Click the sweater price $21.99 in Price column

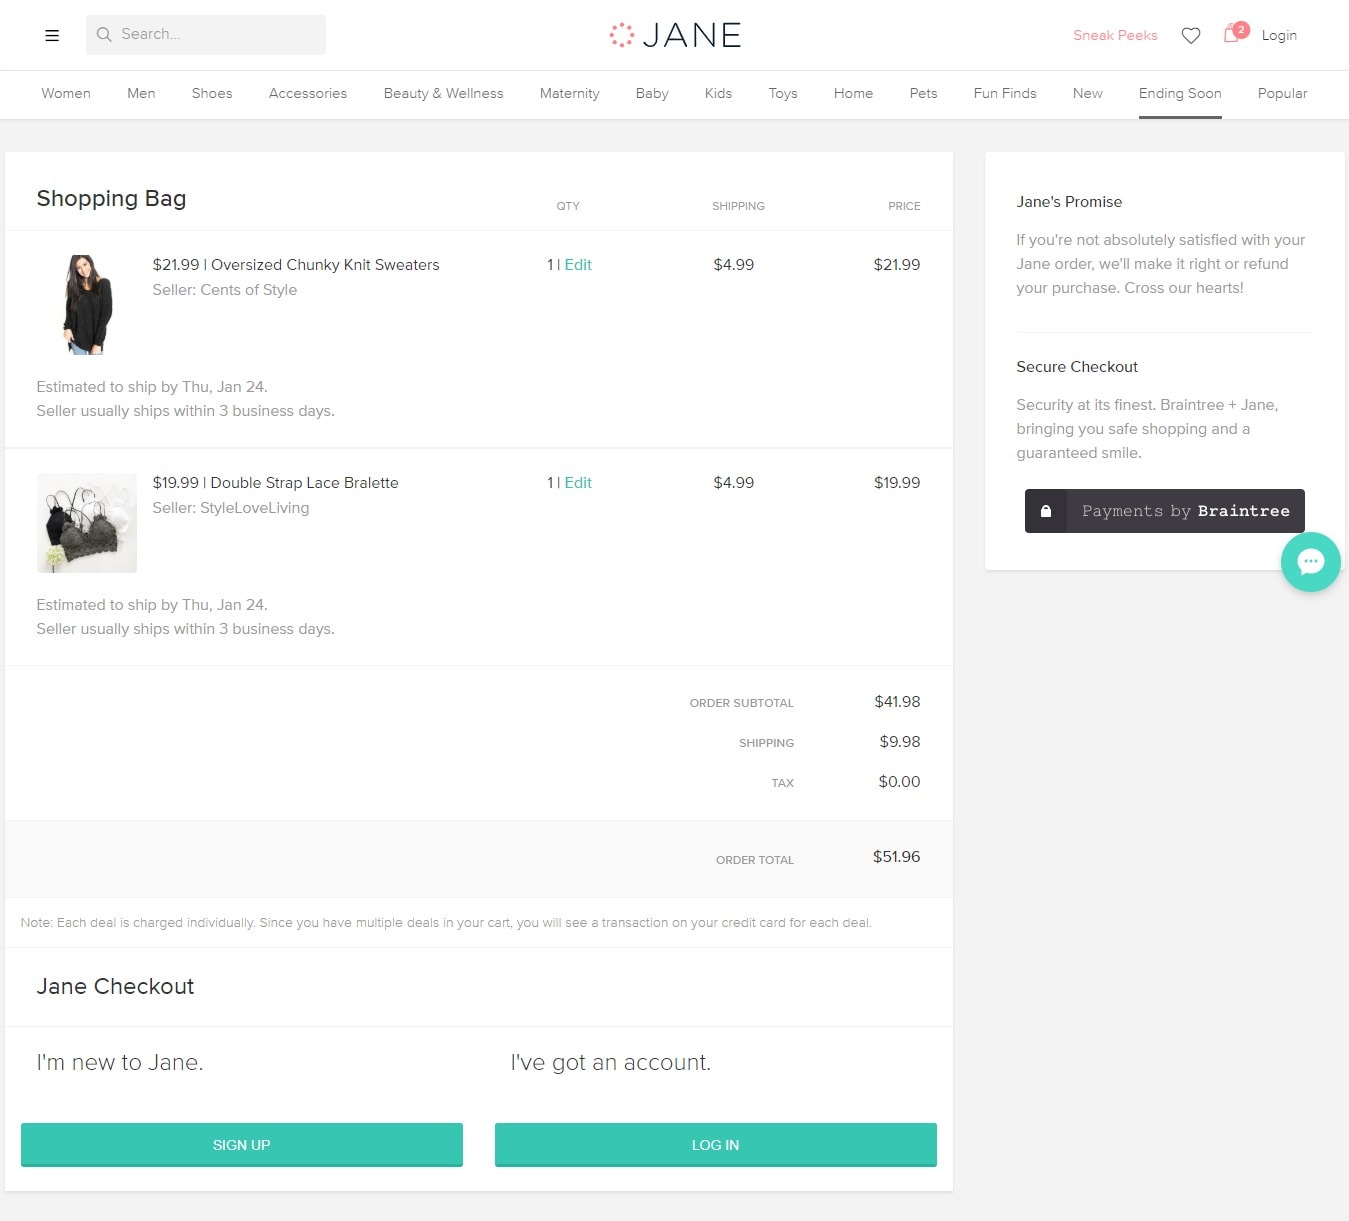pyautogui.click(x=897, y=265)
